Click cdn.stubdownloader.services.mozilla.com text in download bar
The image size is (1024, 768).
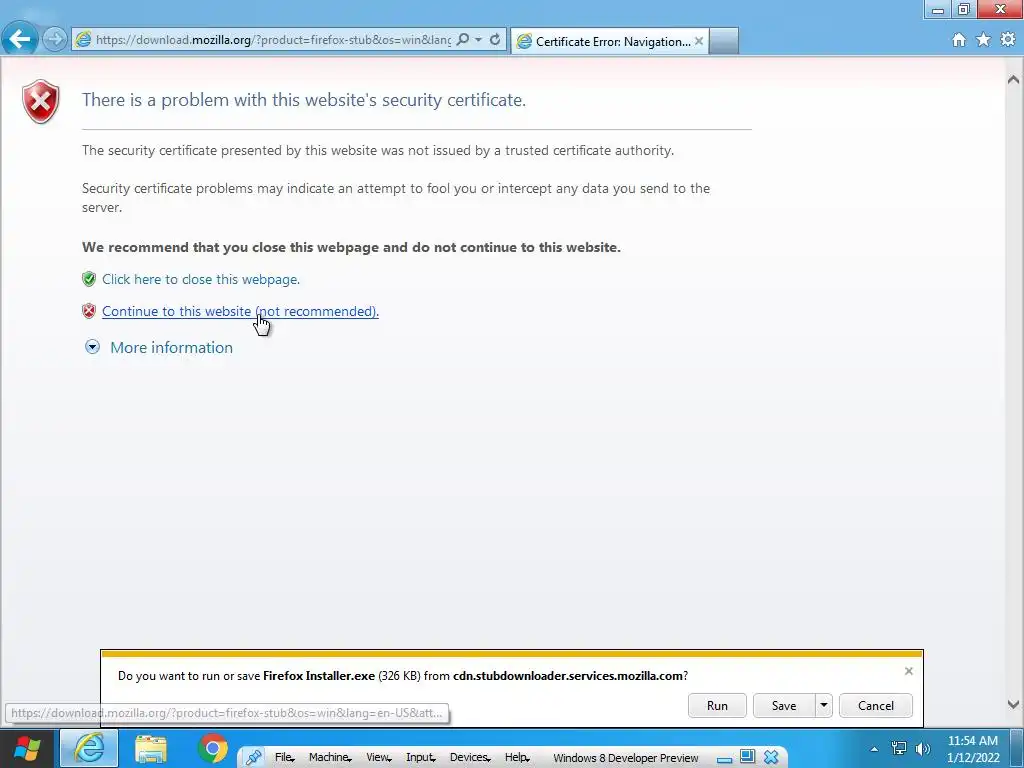pyautogui.click(x=568, y=676)
